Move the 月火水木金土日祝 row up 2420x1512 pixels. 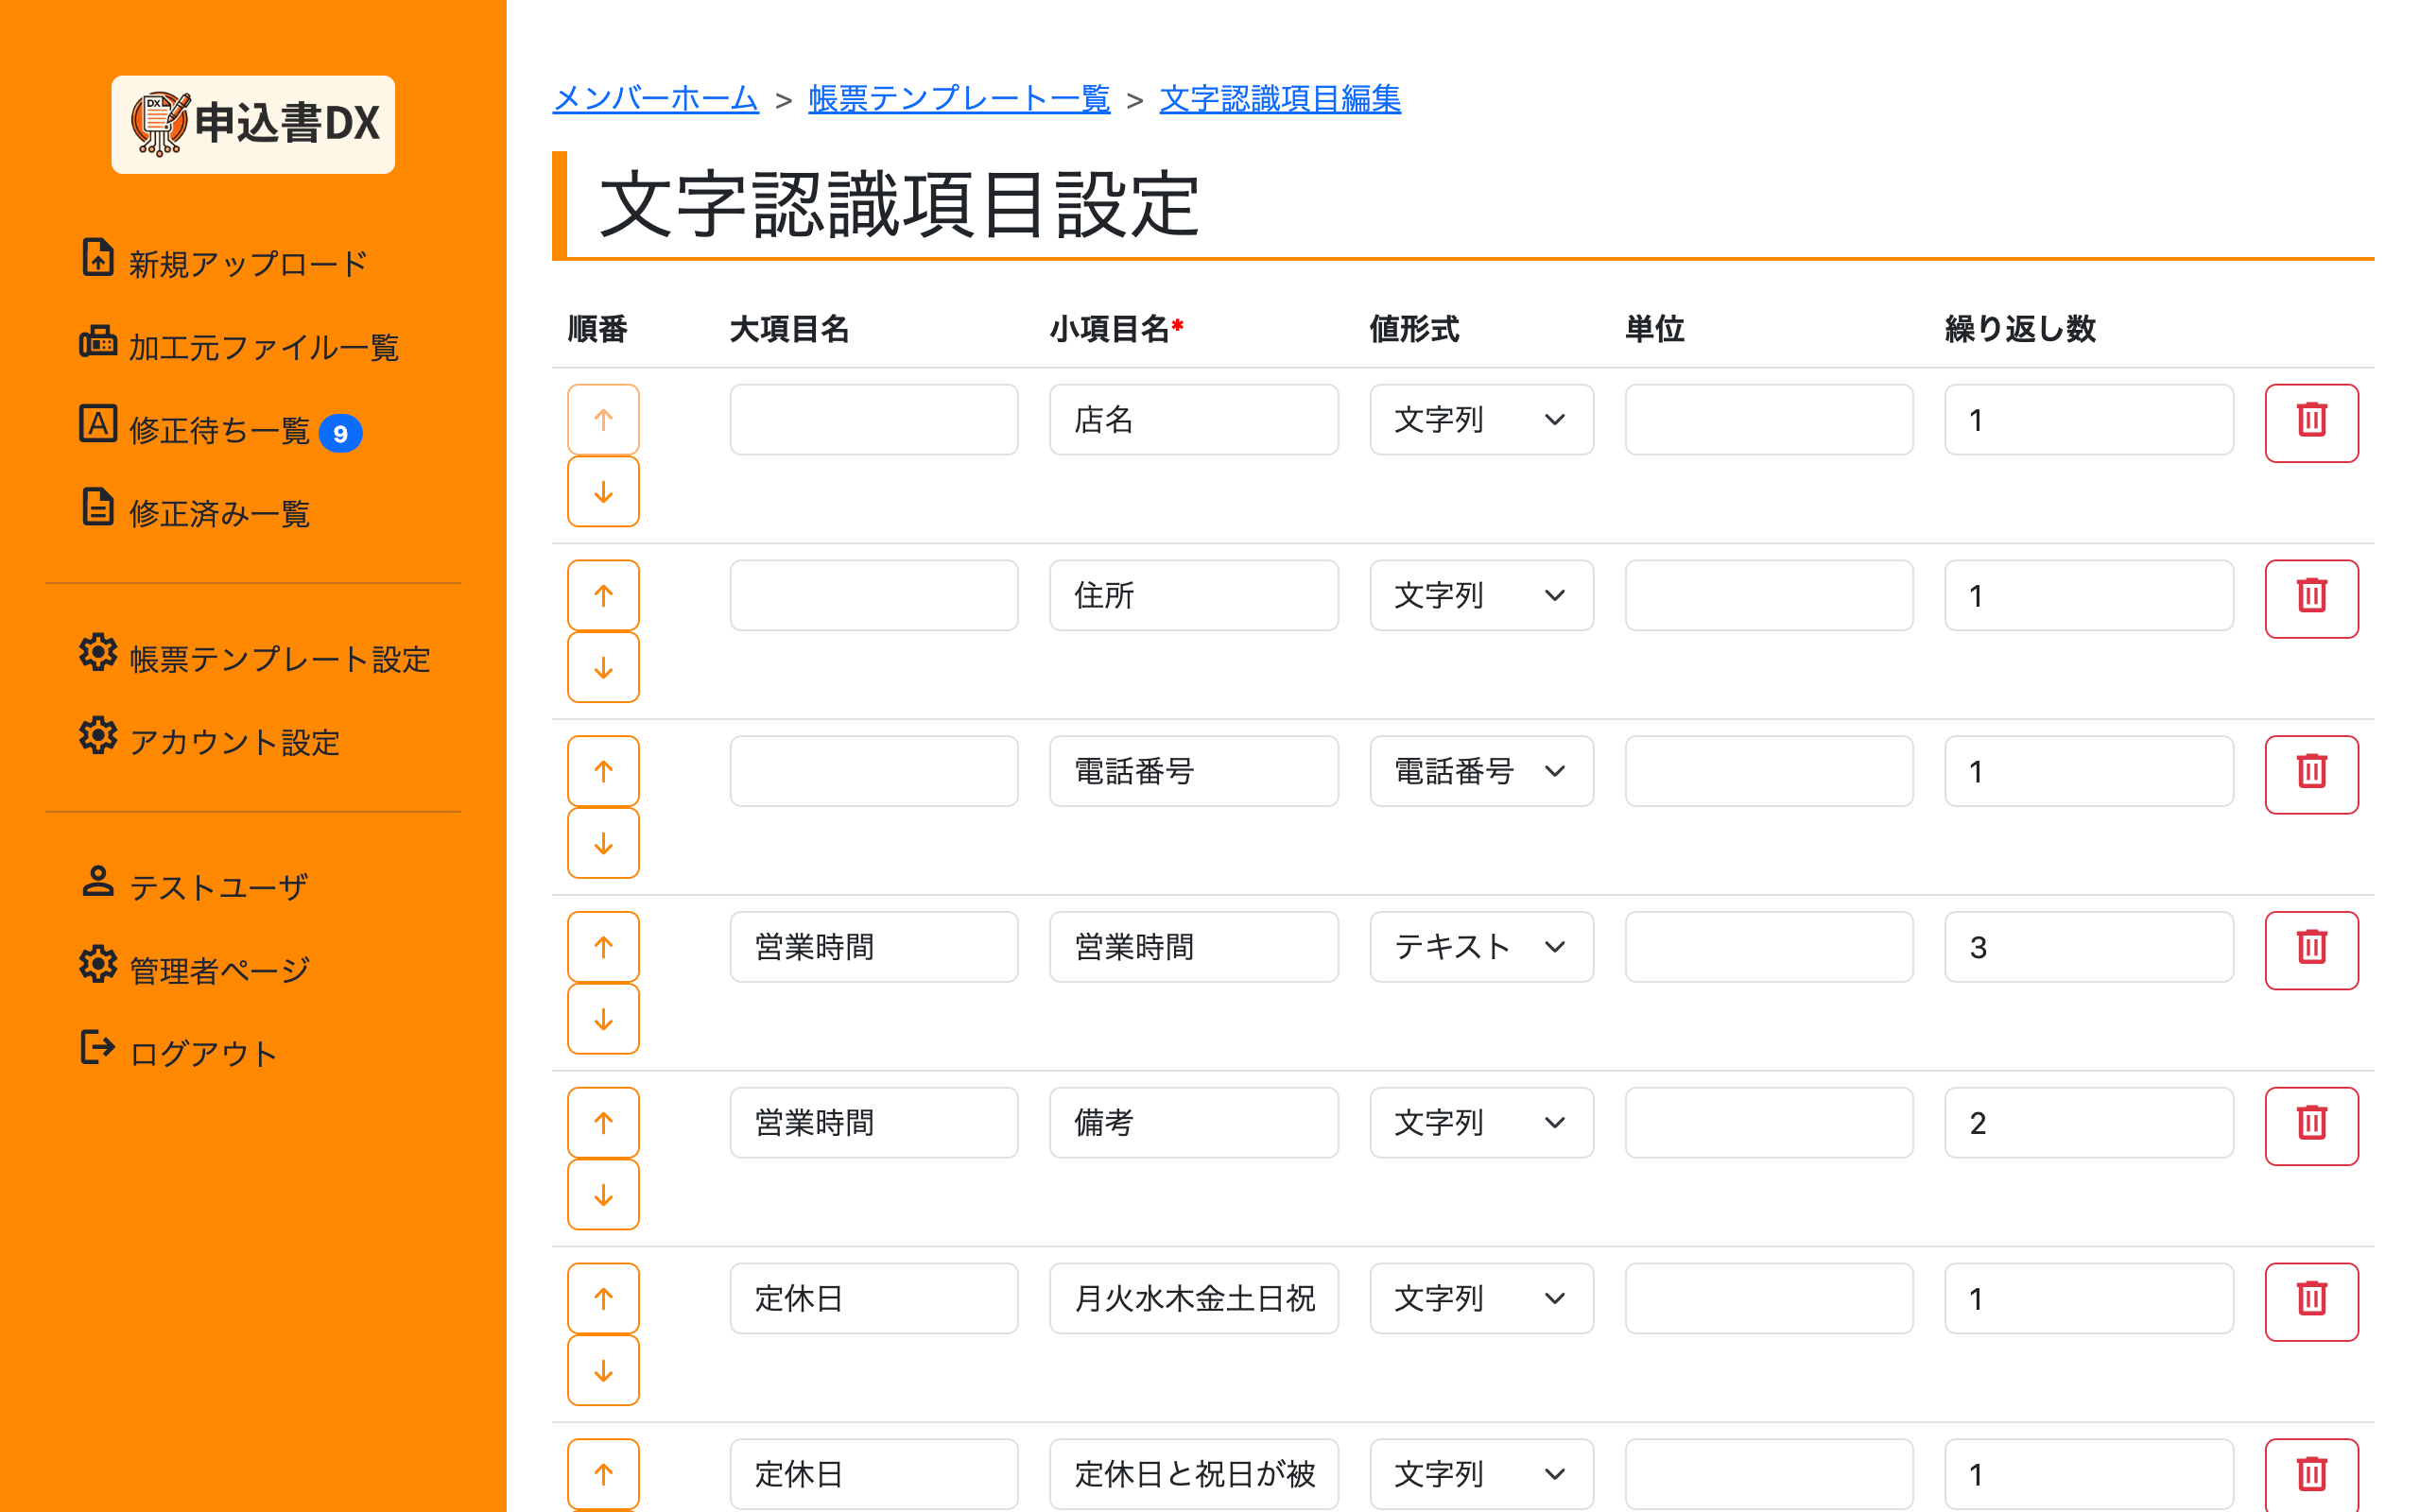[x=603, y=1298]
